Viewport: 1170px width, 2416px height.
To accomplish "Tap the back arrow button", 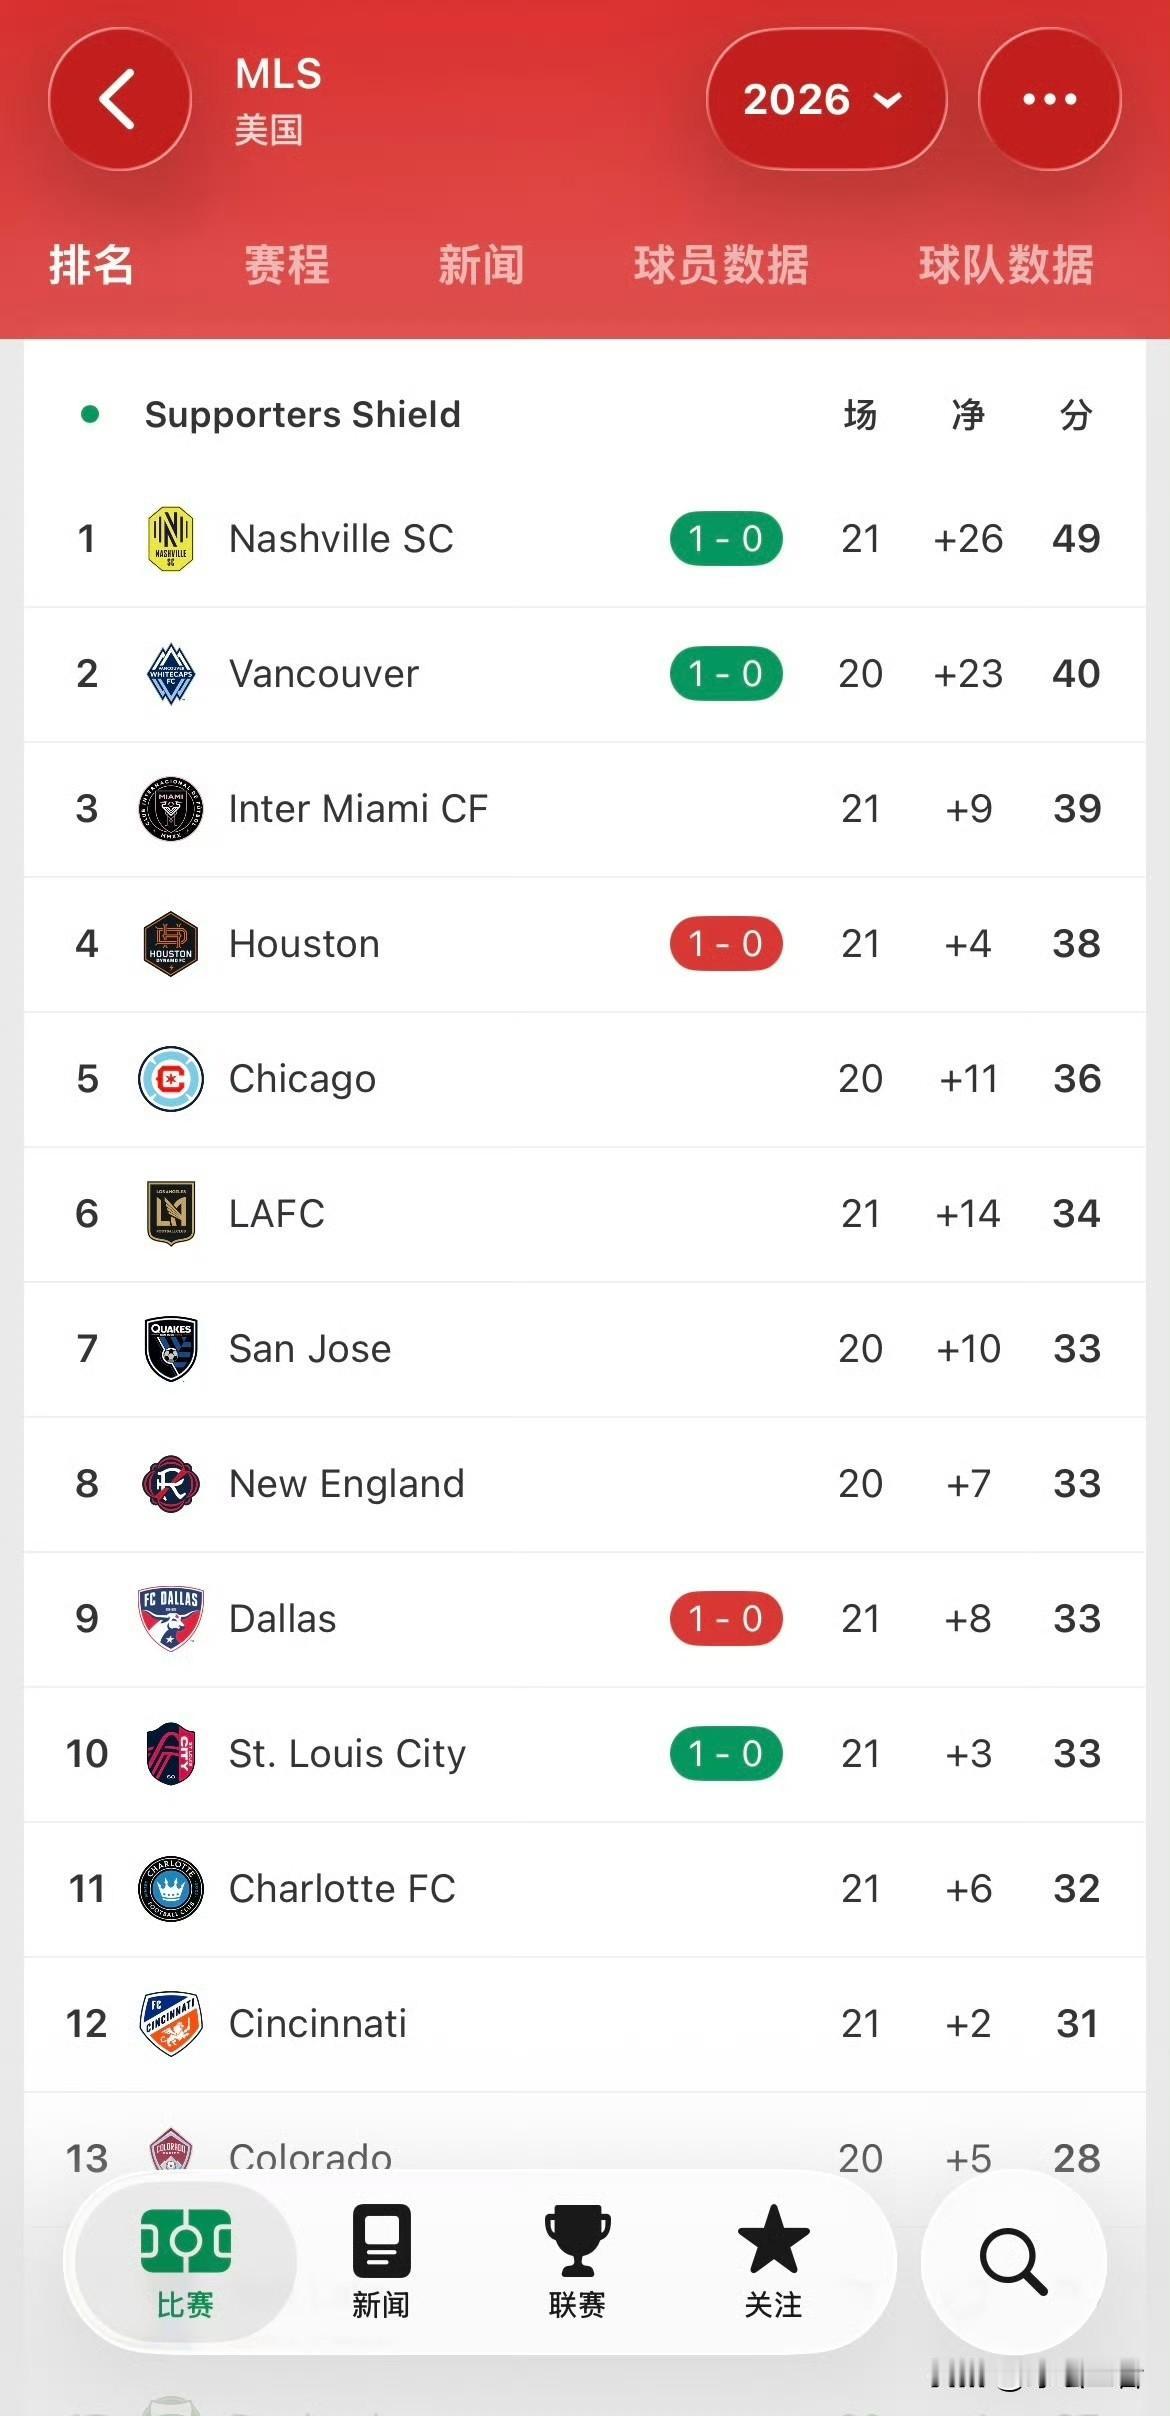I will coord(119,99).
